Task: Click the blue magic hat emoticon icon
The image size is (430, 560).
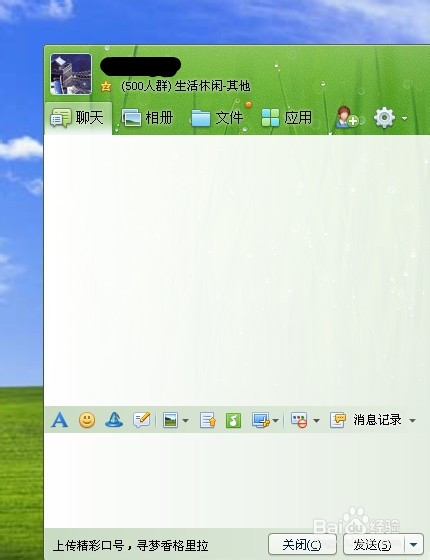Action: (114, 420)
